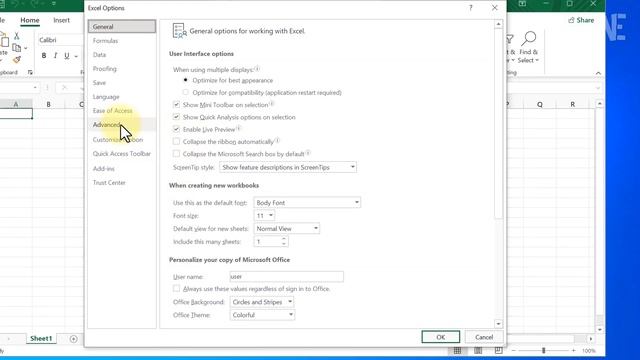Click the Help question mark icon
The height and width of the screenshot is (360, 640).
pyautogui.click(x=471, y=8)
